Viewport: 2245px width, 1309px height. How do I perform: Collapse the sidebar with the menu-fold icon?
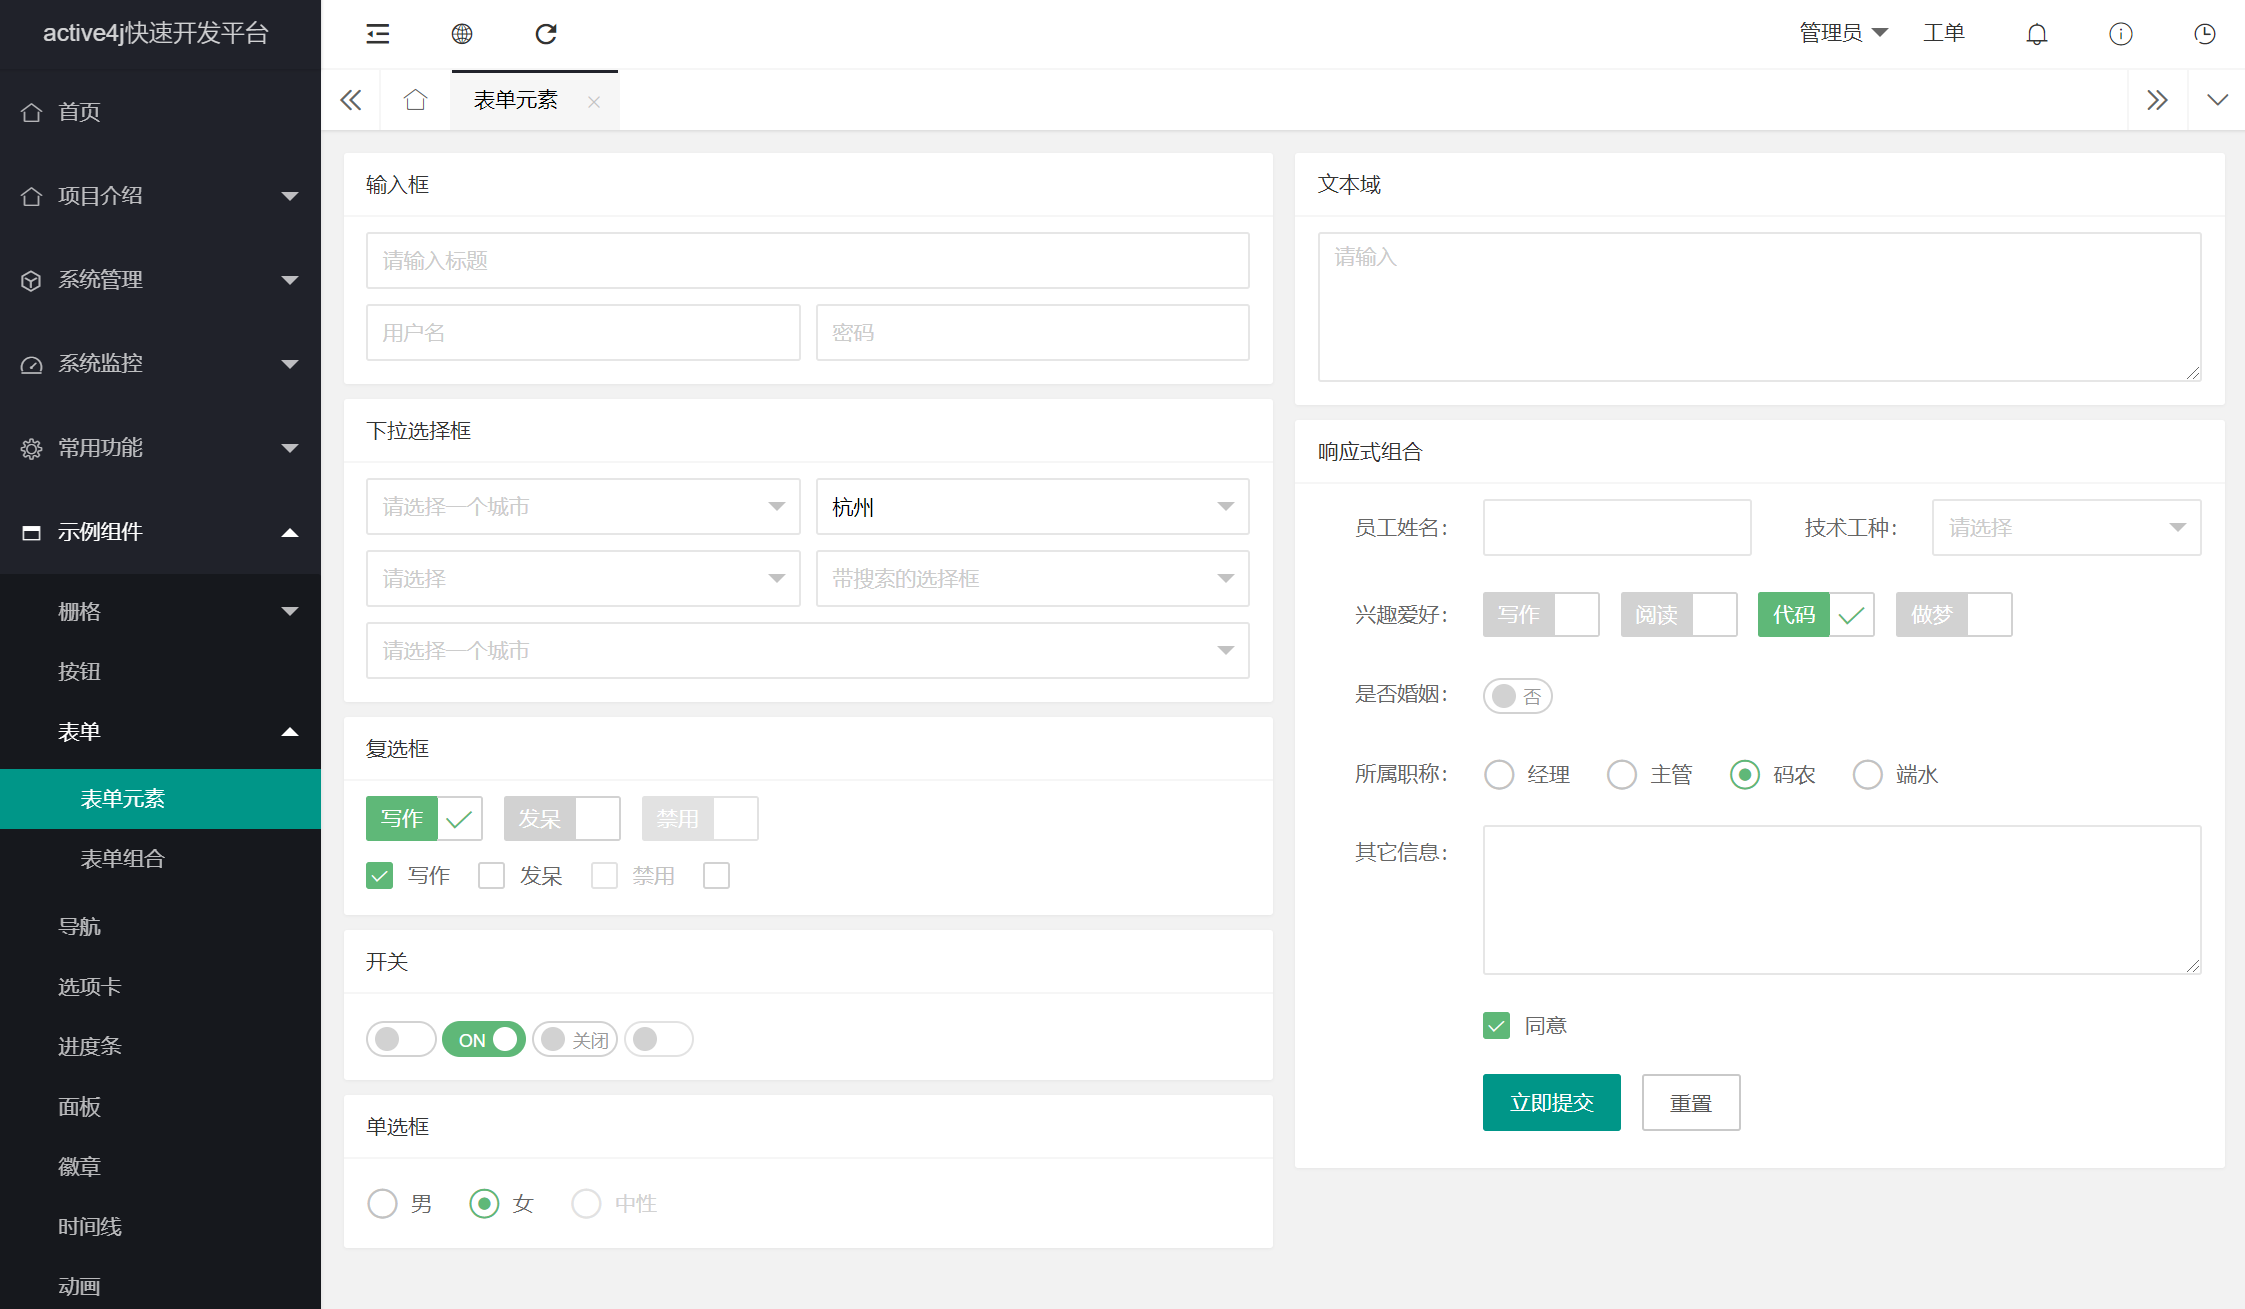(377, 34)
